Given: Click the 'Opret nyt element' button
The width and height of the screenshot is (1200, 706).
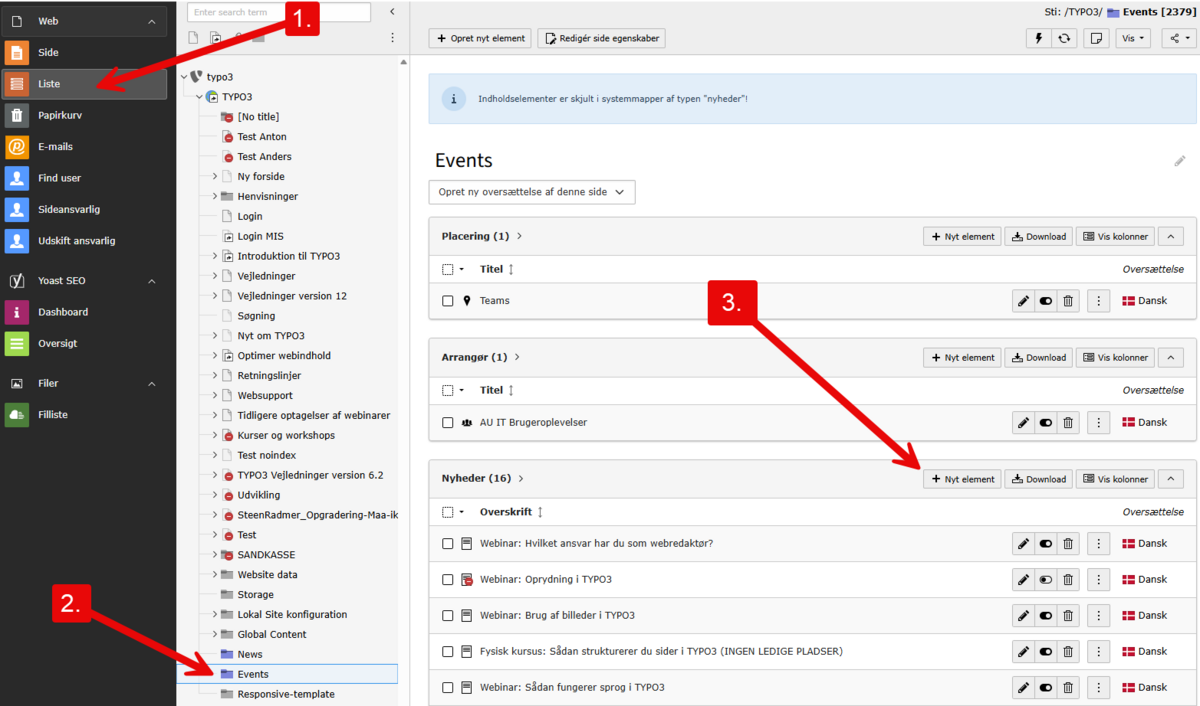Looking at the screenshot, I should click(x=479, y=38).
